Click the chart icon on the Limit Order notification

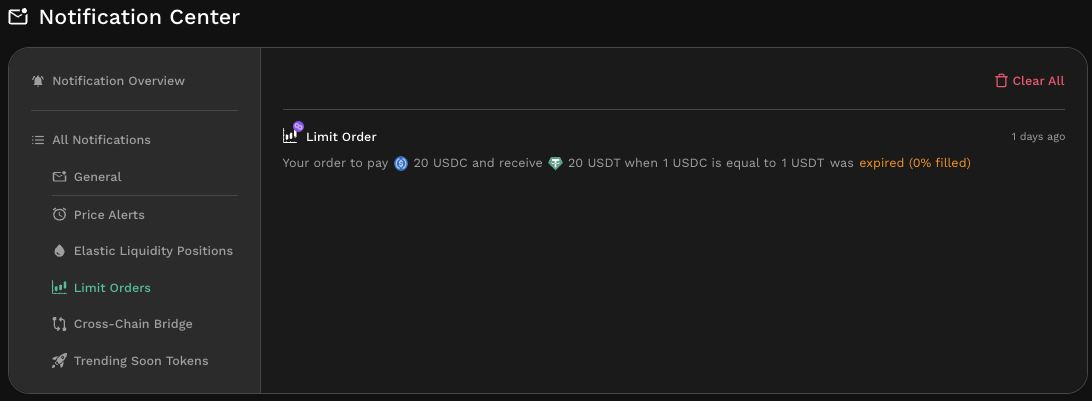(291, 134)
